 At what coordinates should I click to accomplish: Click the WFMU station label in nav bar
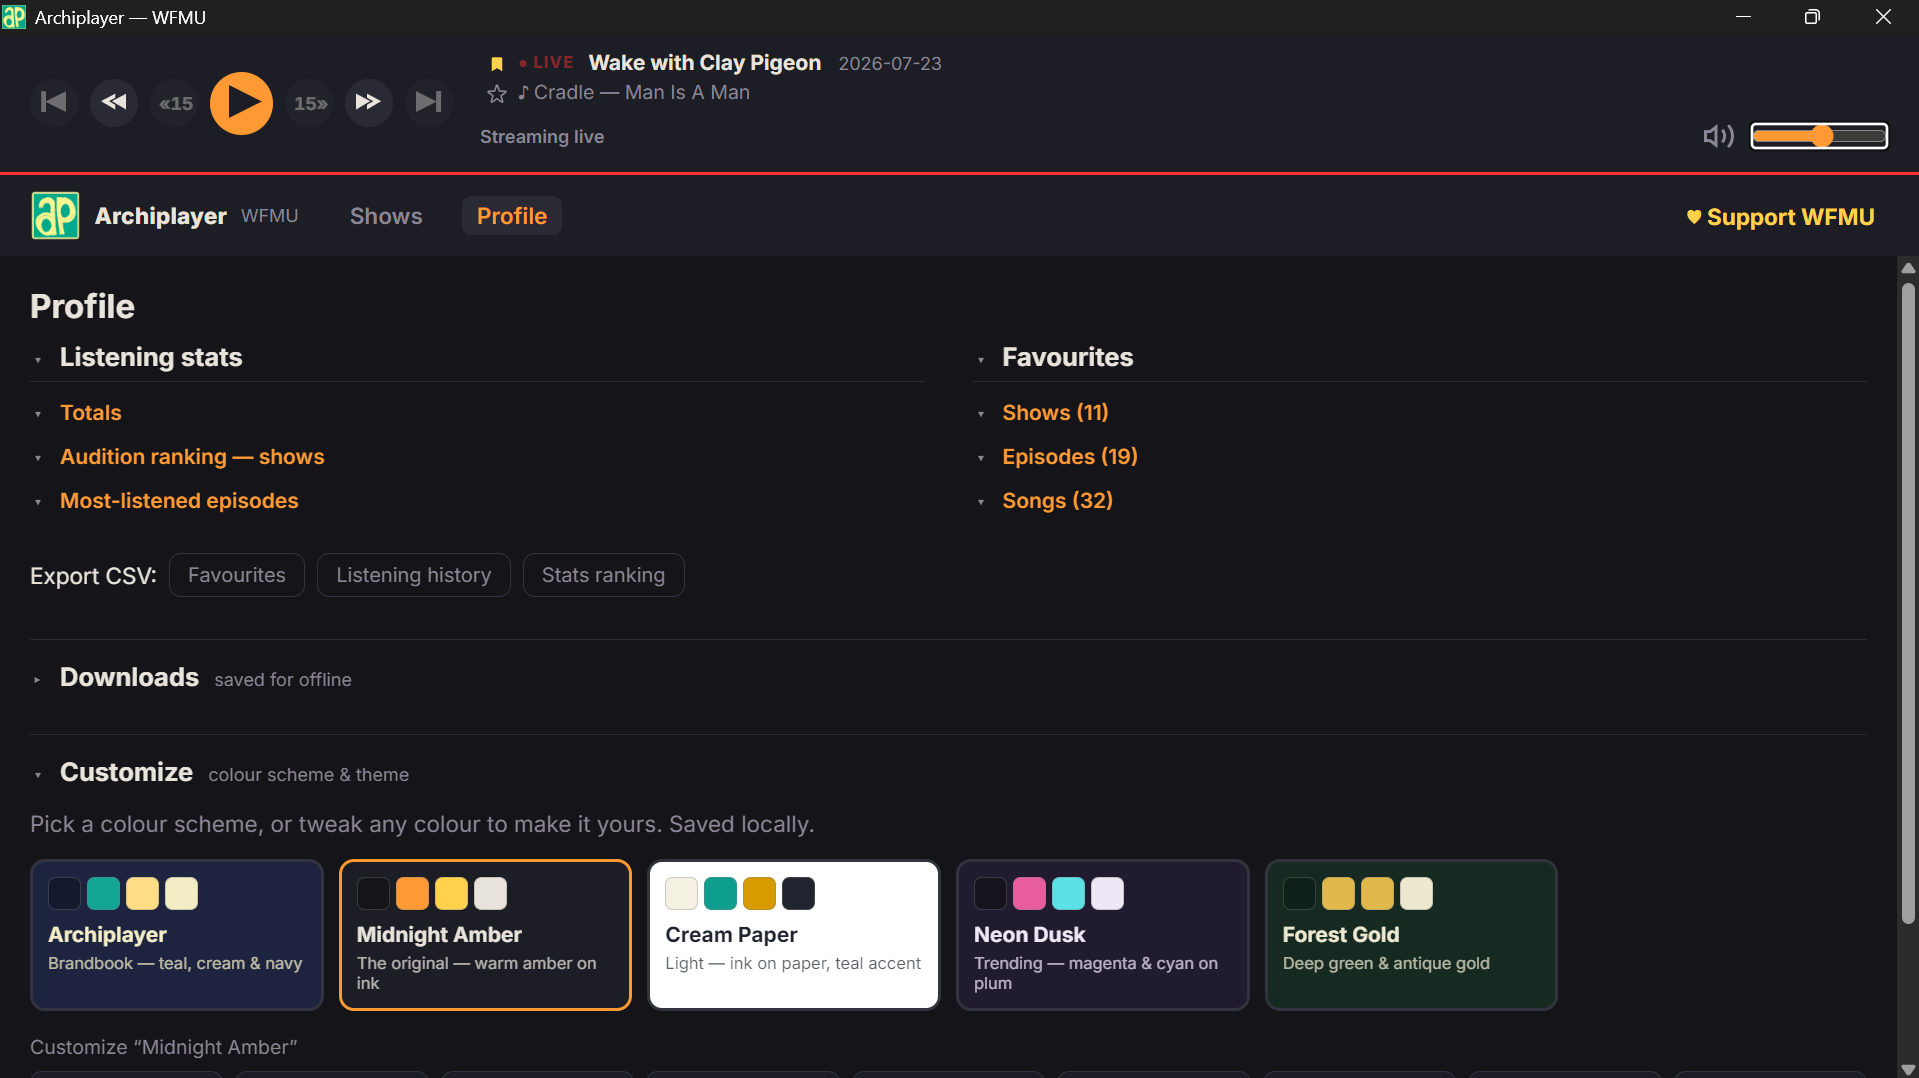tap(269, 216)
